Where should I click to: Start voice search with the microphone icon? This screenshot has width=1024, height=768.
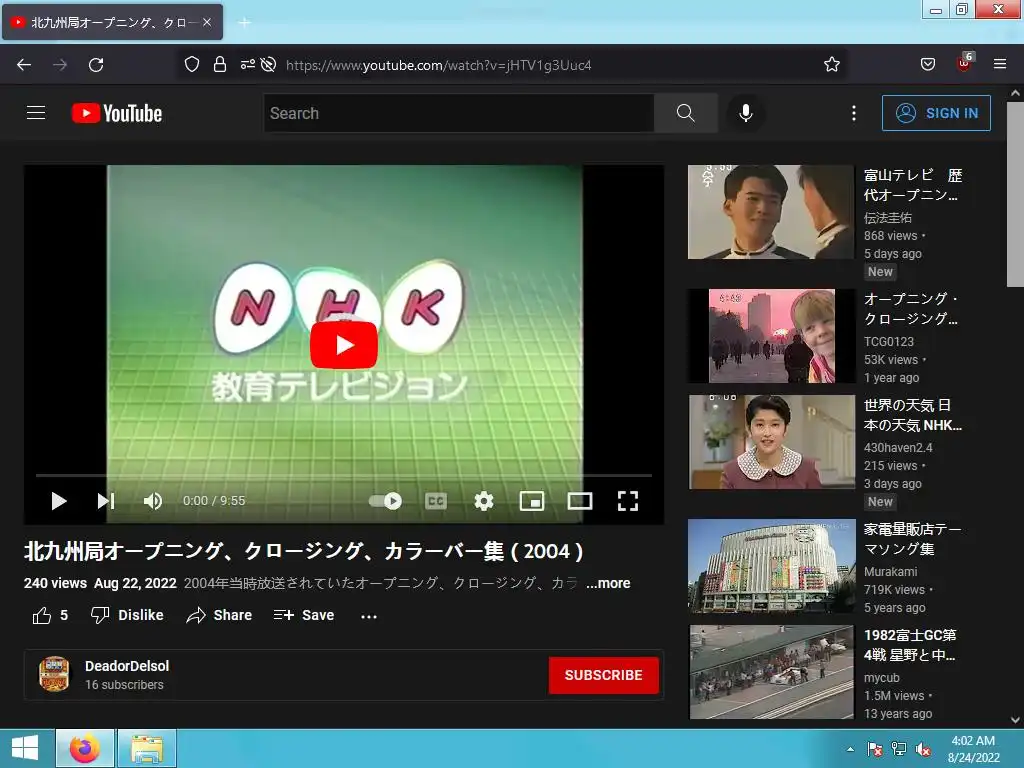tap(746, 113)
